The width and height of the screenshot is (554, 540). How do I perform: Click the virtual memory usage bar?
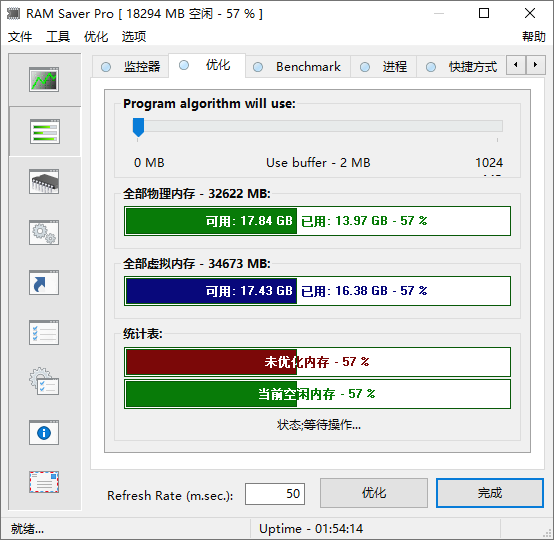click(x=317, y=291)
